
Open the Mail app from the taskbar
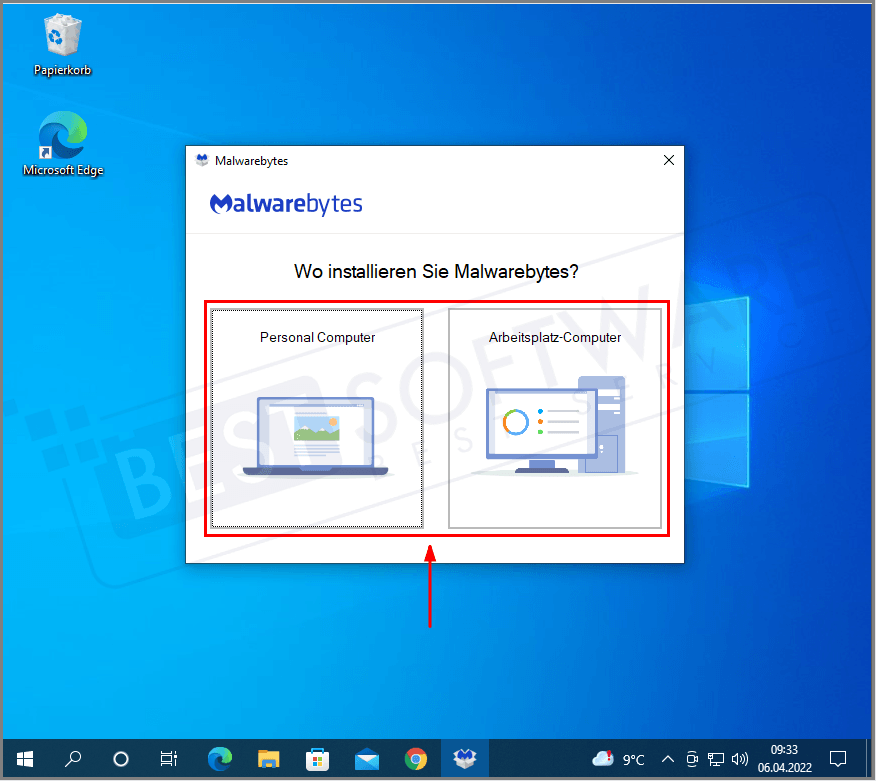click(366, 759)
